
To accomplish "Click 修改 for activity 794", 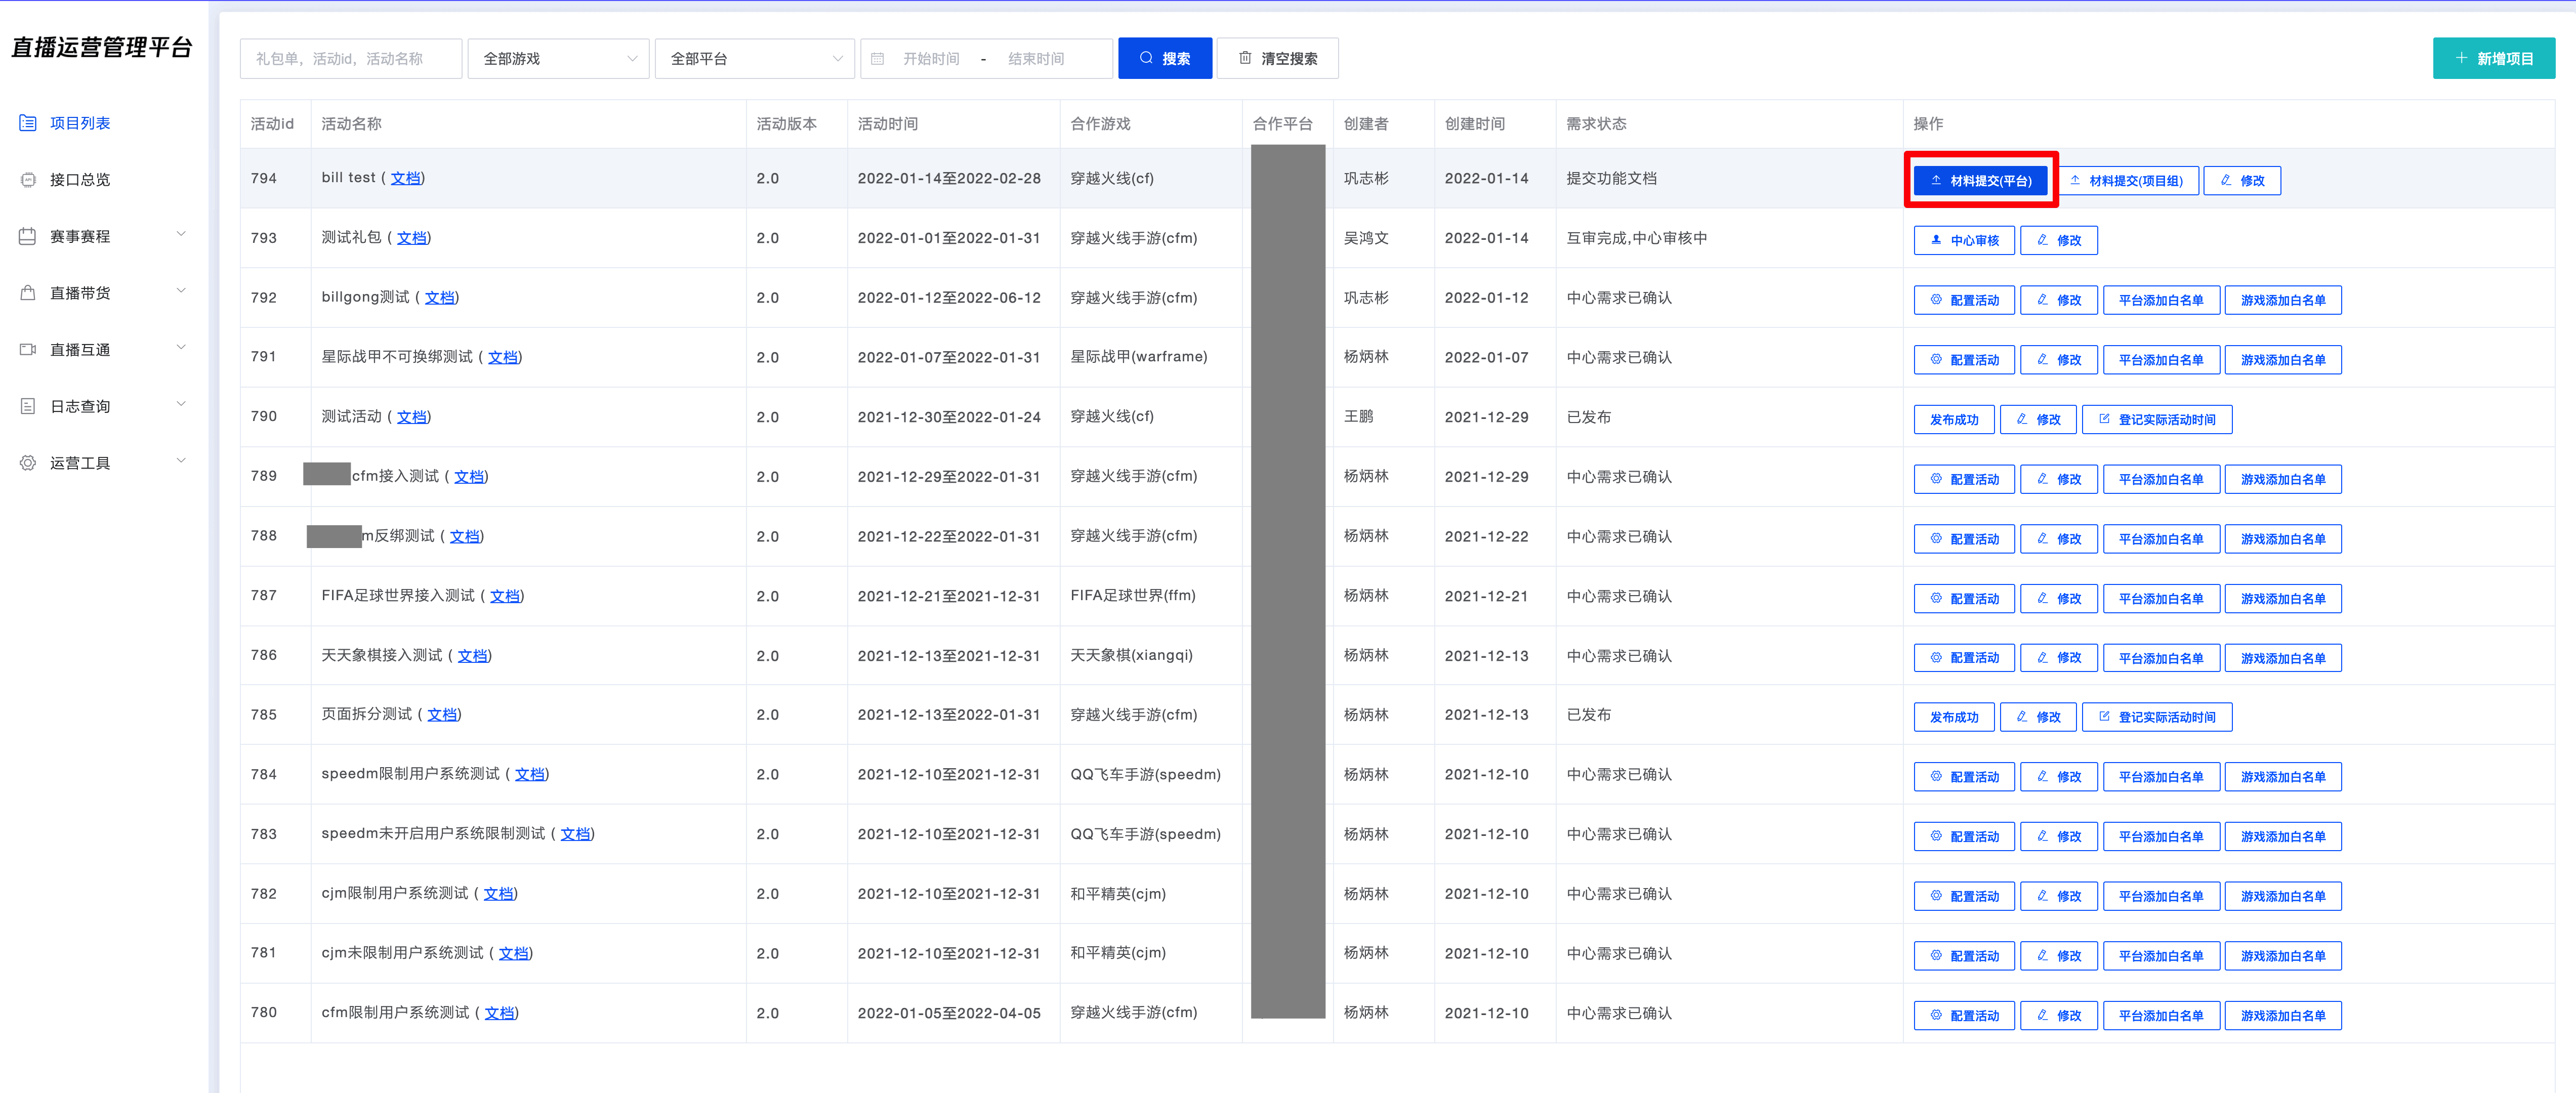I will (2242, 181).
